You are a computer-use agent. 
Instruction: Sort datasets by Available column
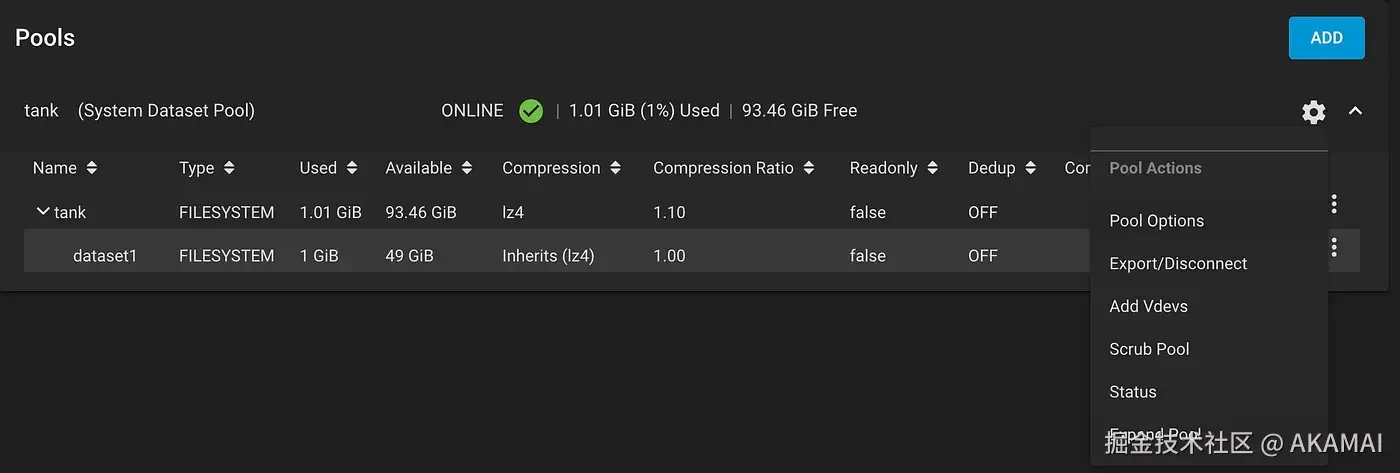coord(467,168)
